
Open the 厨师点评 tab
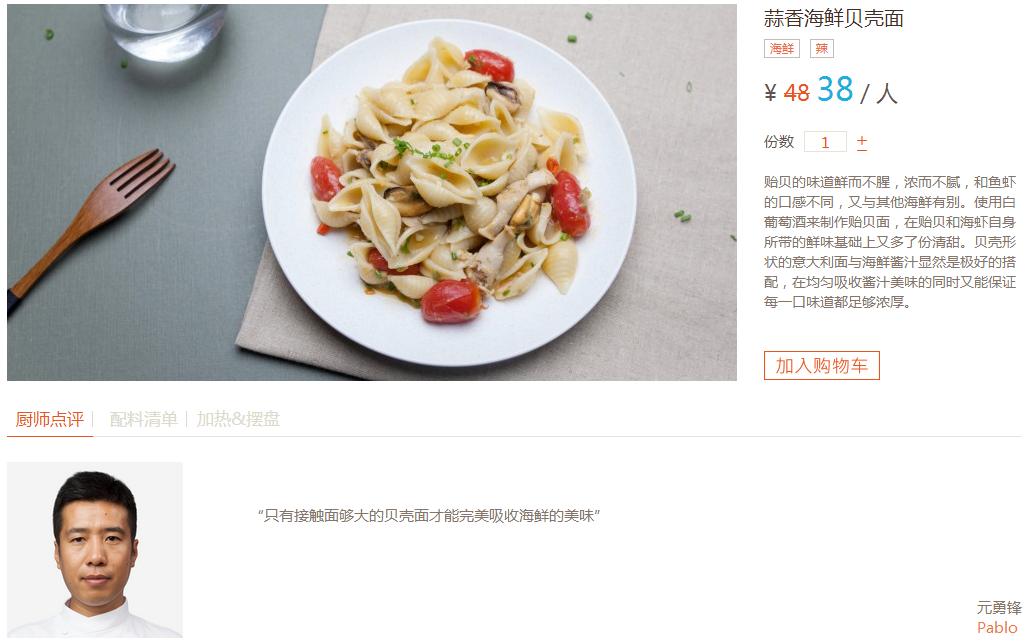coord(50,419)
